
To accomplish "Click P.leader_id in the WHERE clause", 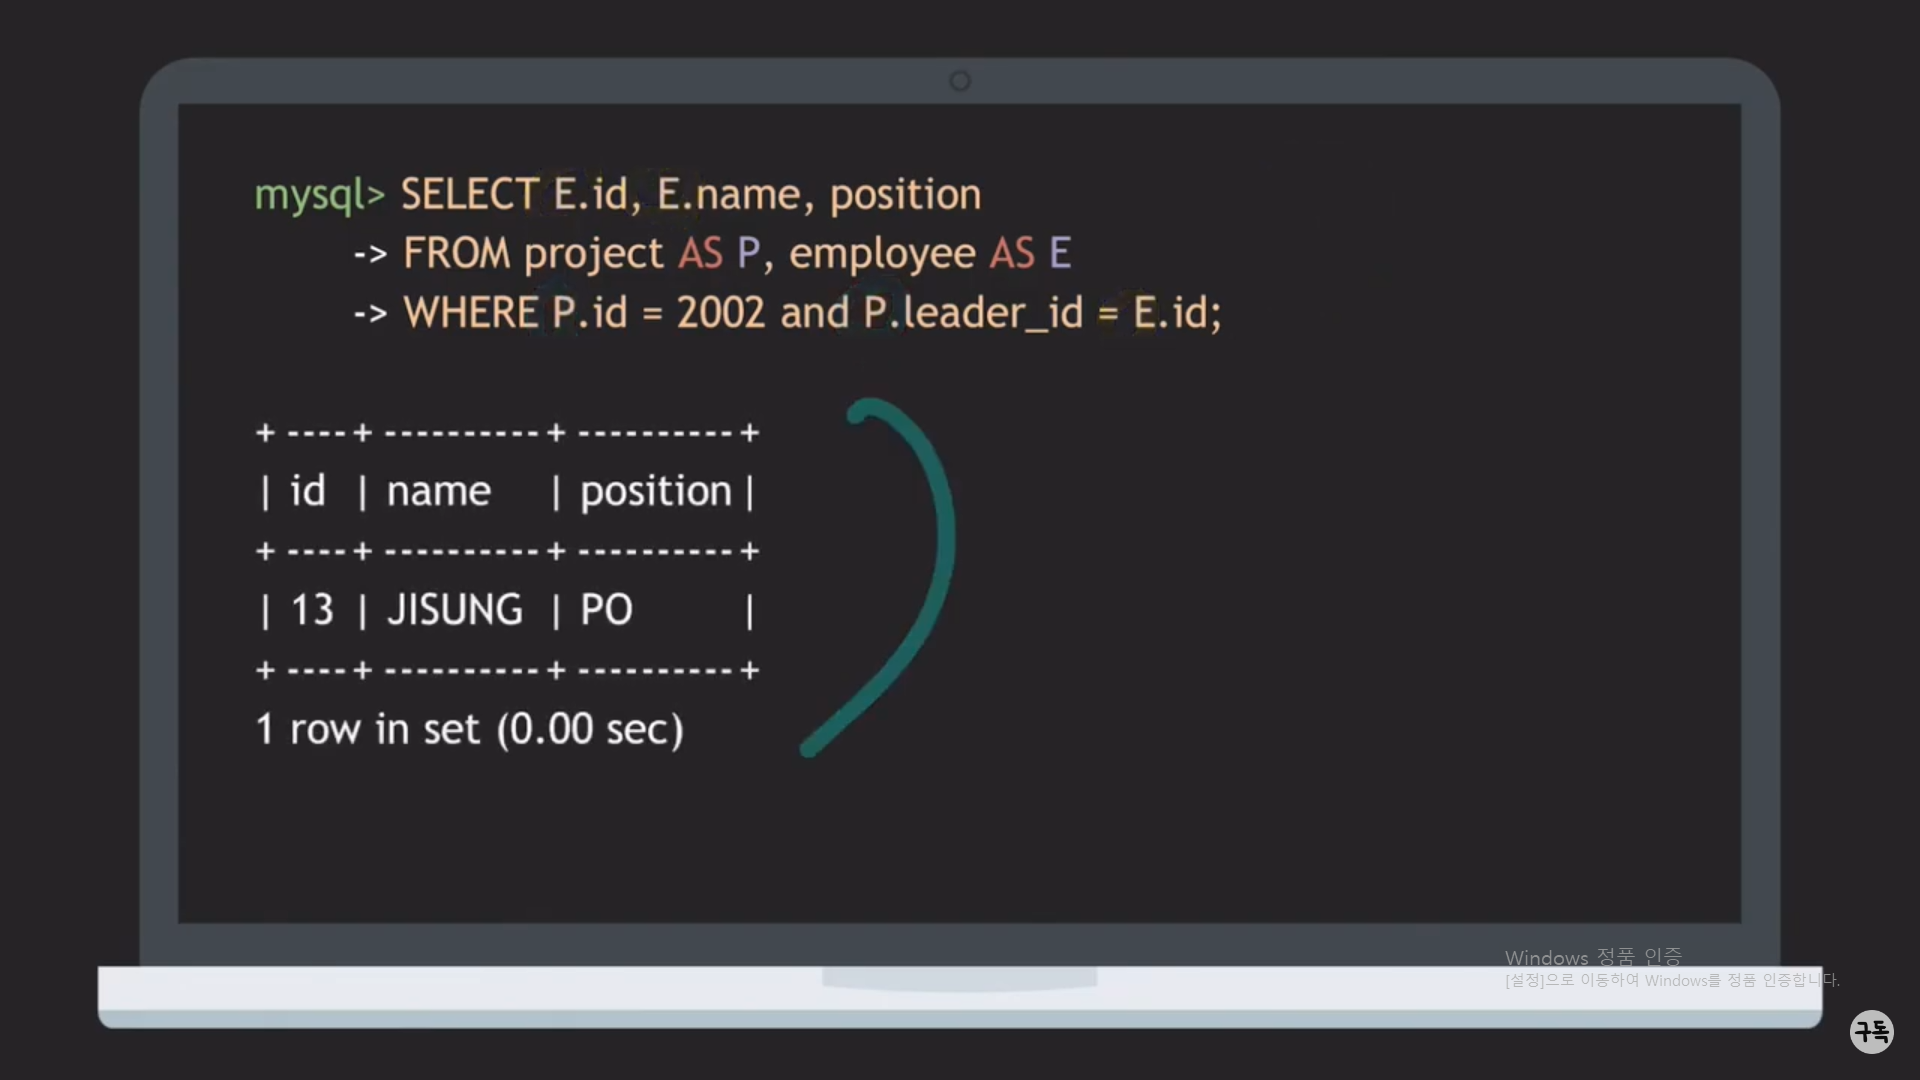I will click(x=973, y=313).
